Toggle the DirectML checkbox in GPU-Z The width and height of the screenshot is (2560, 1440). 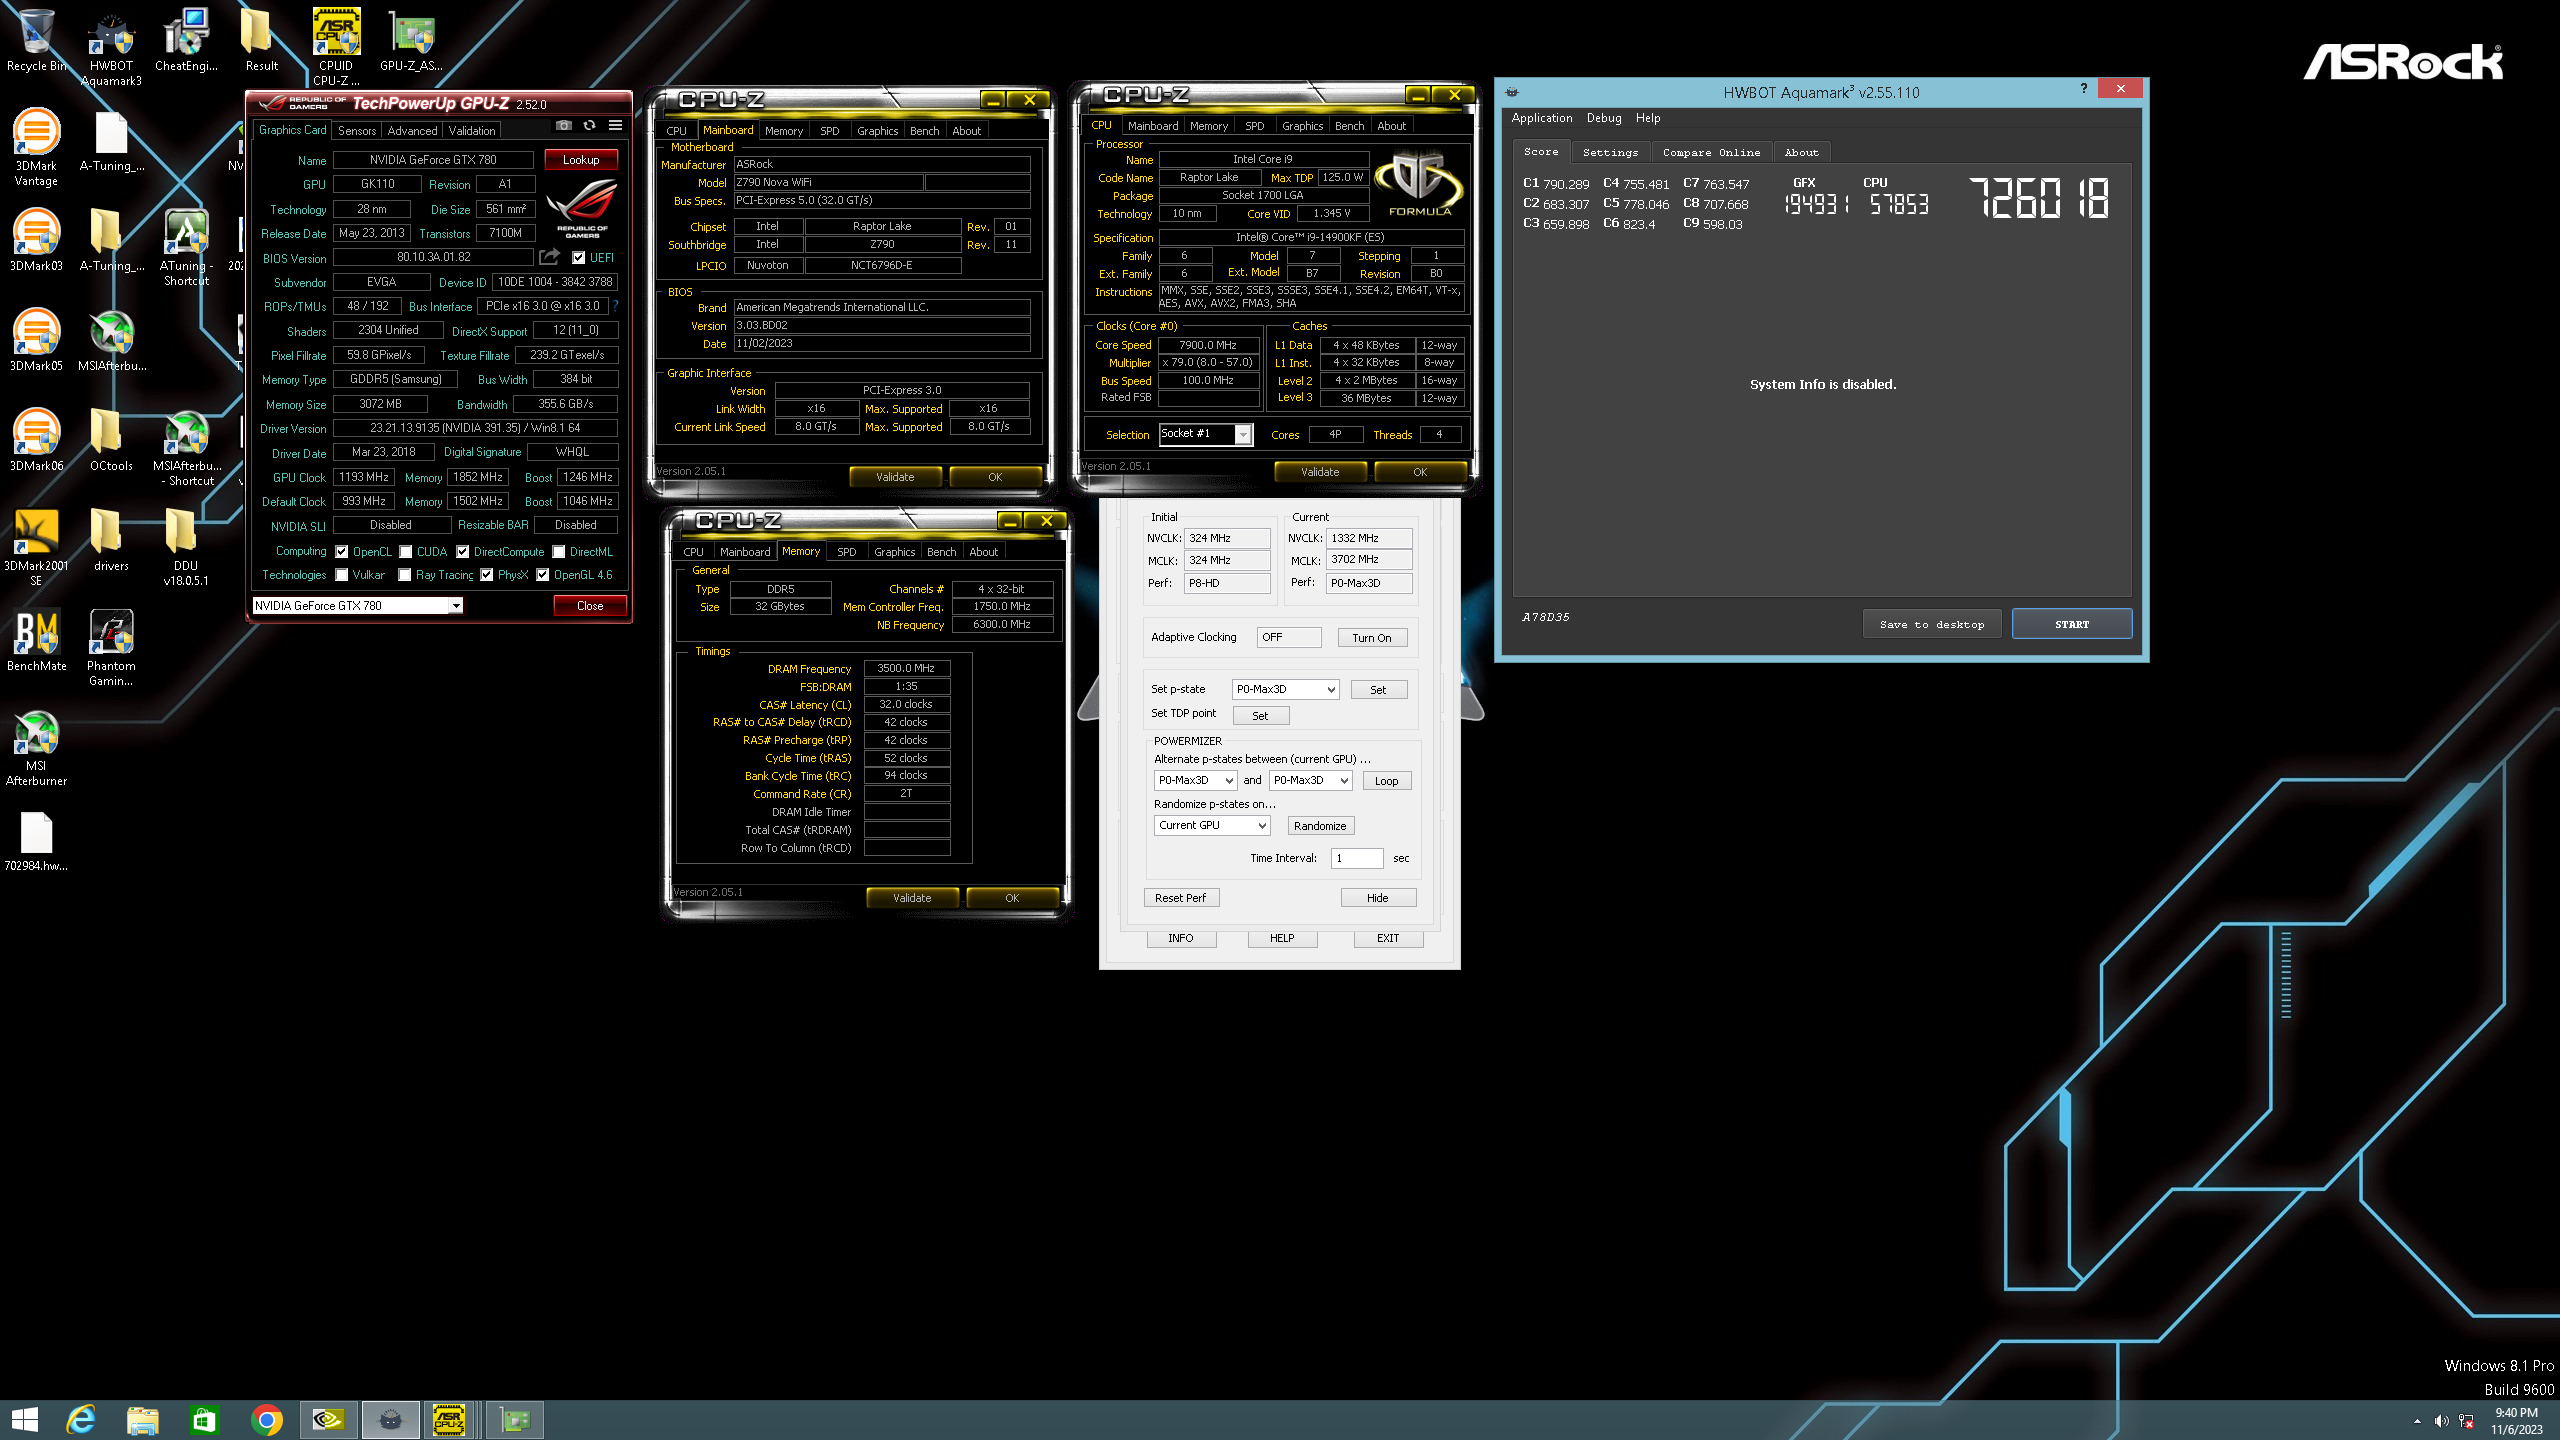tap(559, 552)
